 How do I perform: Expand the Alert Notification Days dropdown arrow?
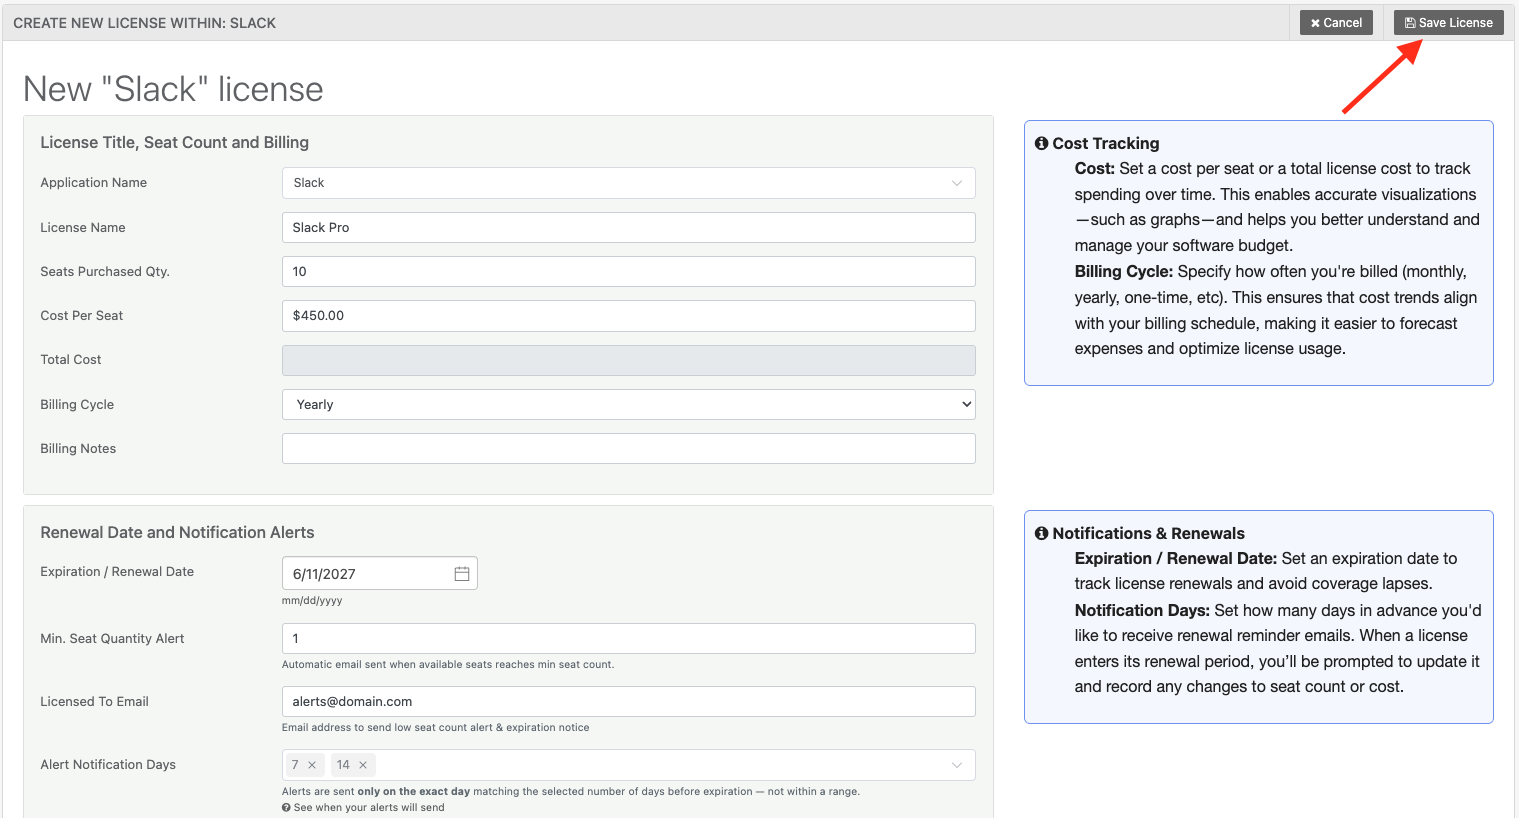coord(957,765)
